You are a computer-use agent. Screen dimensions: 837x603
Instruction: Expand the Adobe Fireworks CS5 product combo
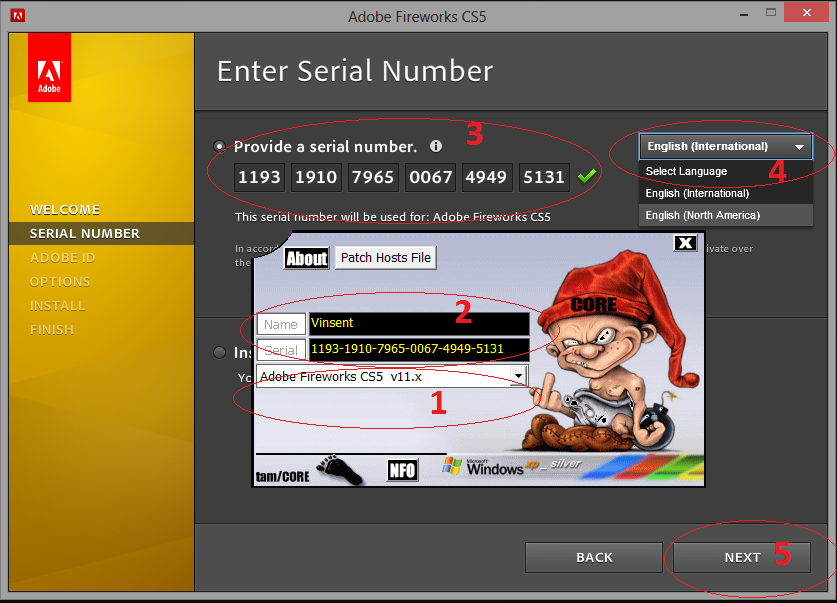click(518, 376)
